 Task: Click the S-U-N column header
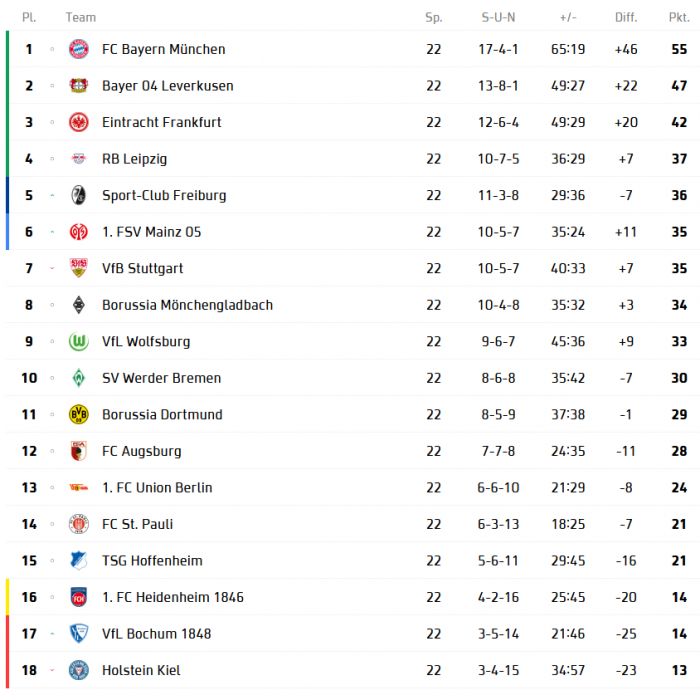tap(498, 17)
